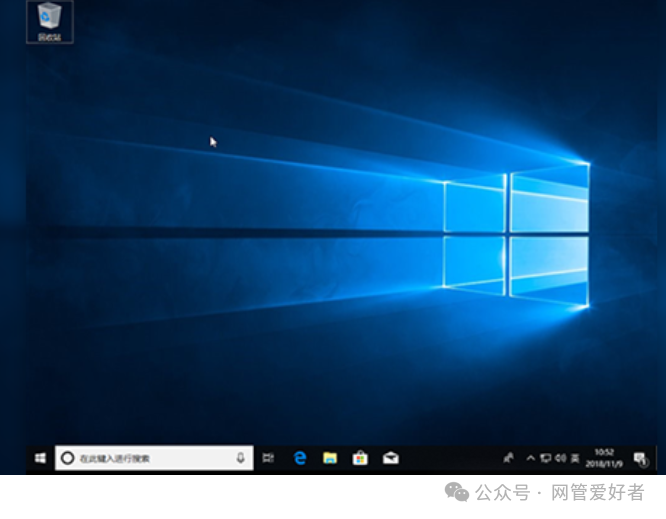Open the Mail app from taskbar
666x519 pixels.
coord(391,458)
